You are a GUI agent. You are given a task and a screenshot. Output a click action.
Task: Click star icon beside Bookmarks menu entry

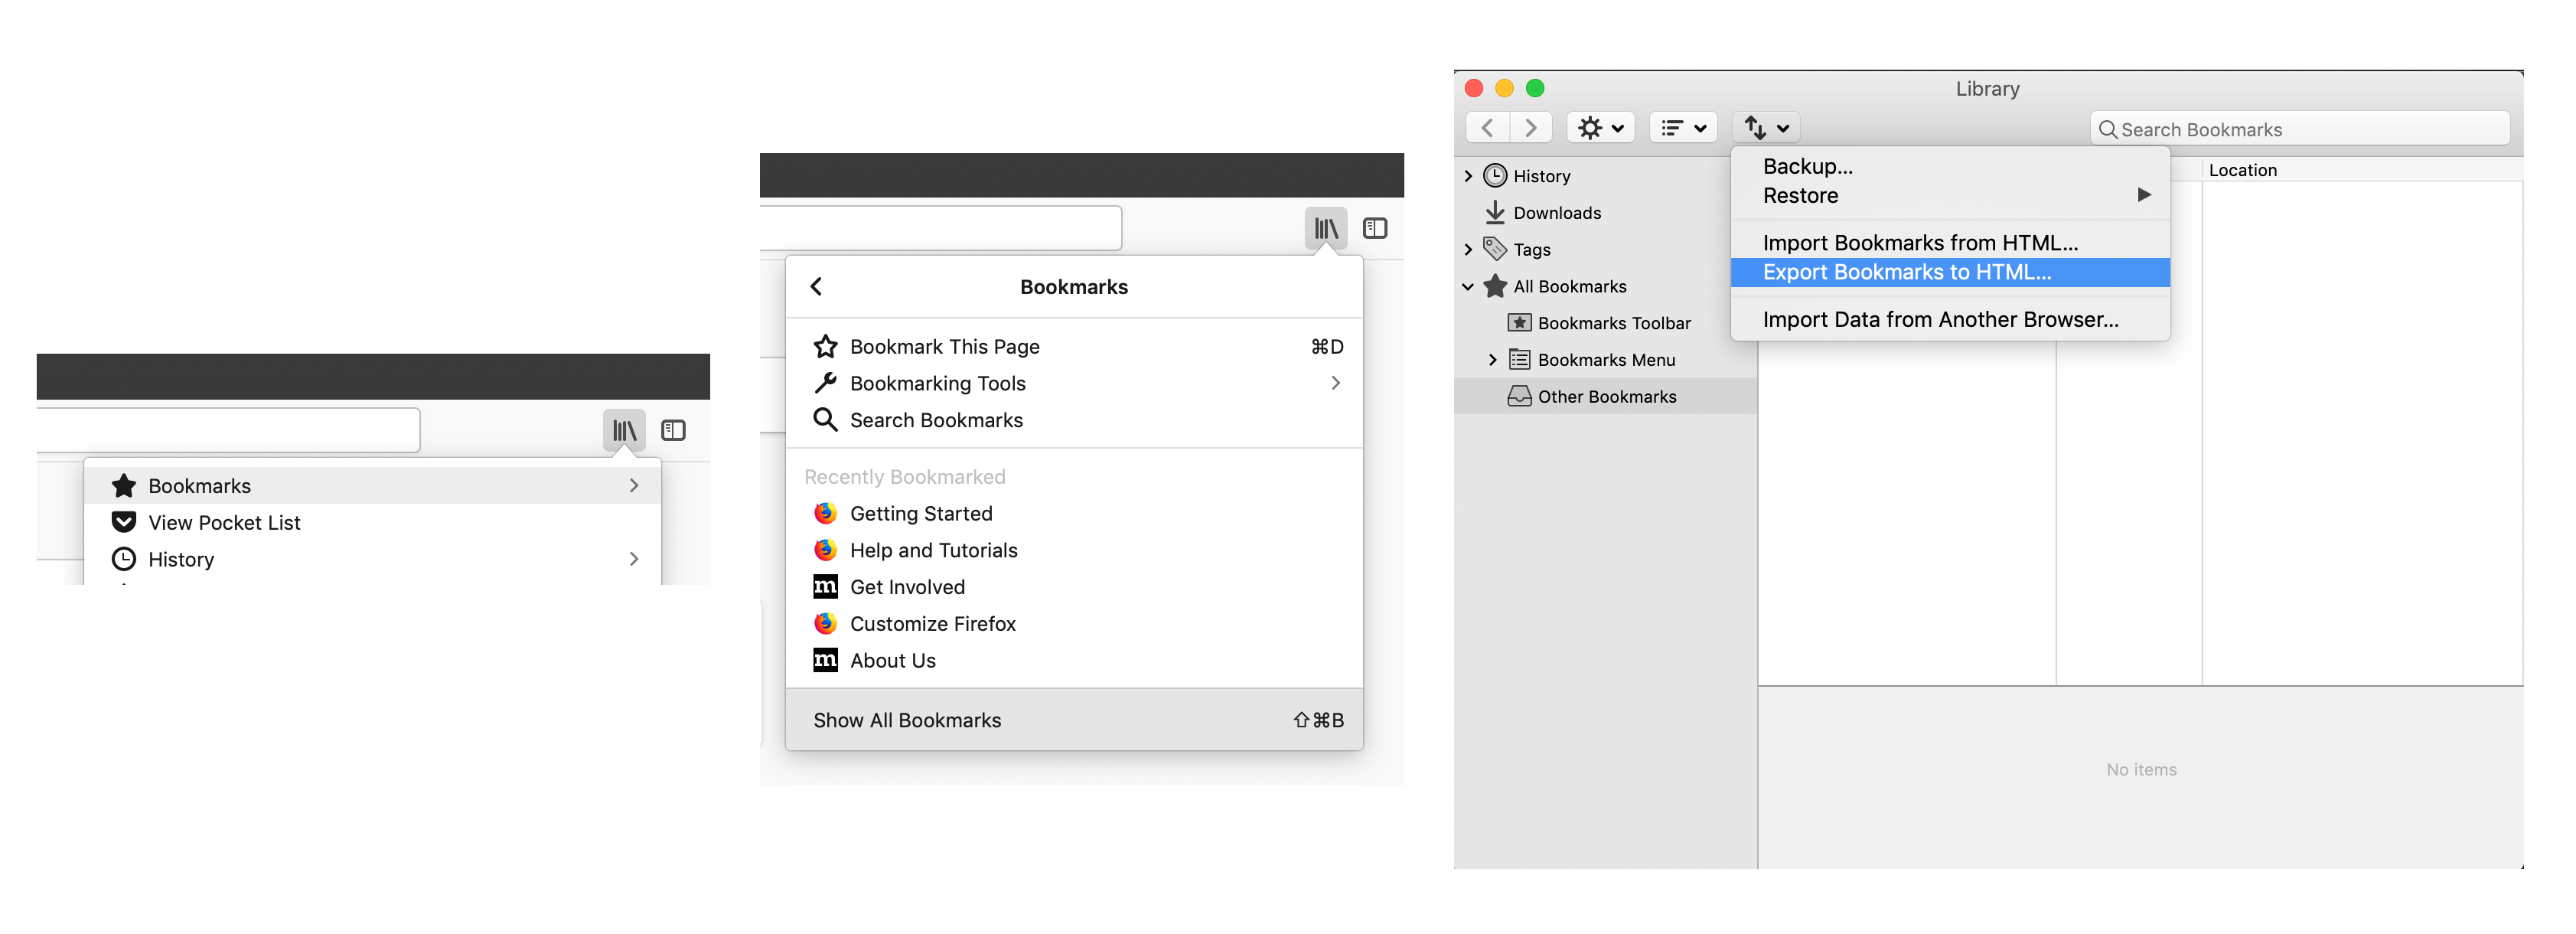pos(124,486)
